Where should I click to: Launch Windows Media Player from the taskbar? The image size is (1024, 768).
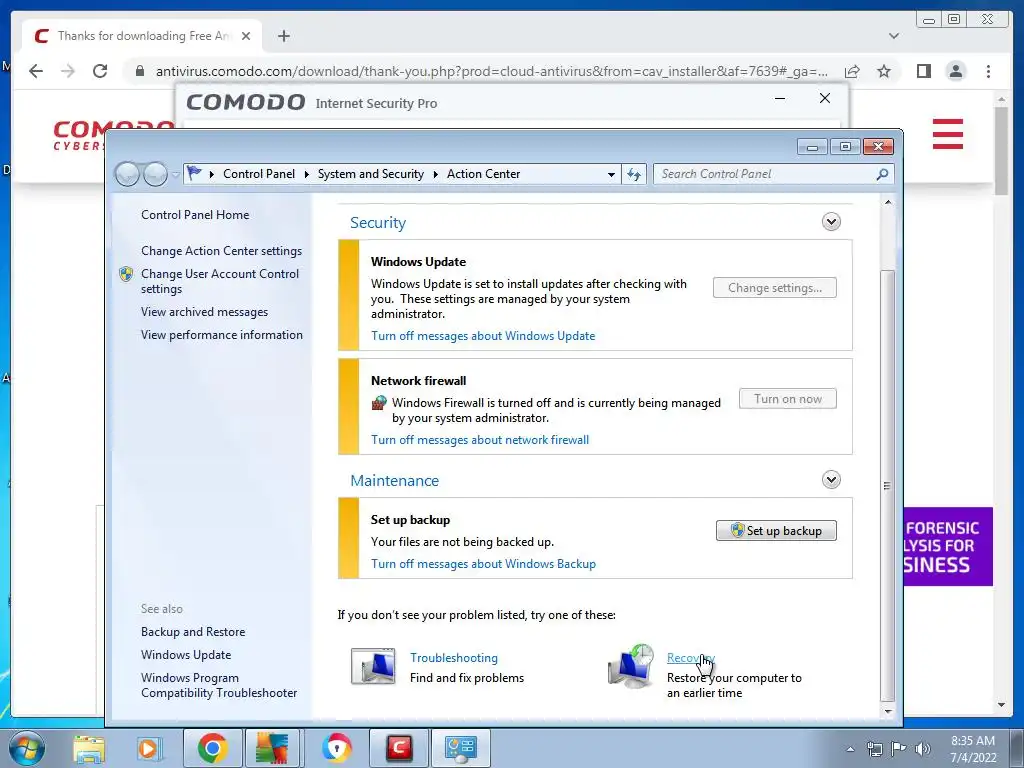pos(148,748)
